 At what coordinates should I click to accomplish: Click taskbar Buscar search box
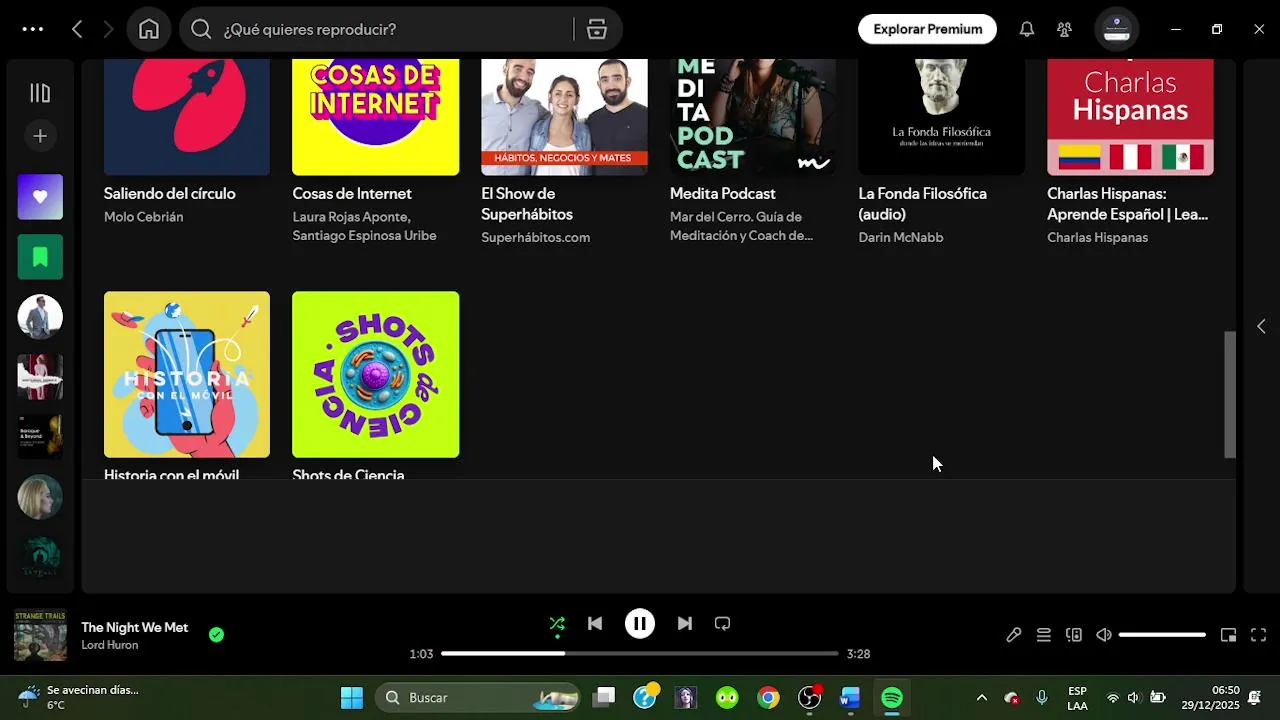478,698
